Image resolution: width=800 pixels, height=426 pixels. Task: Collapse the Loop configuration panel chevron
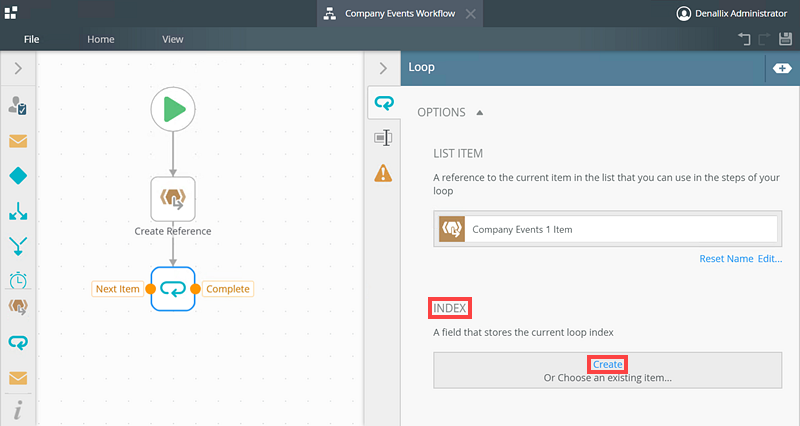click(383, 68)
